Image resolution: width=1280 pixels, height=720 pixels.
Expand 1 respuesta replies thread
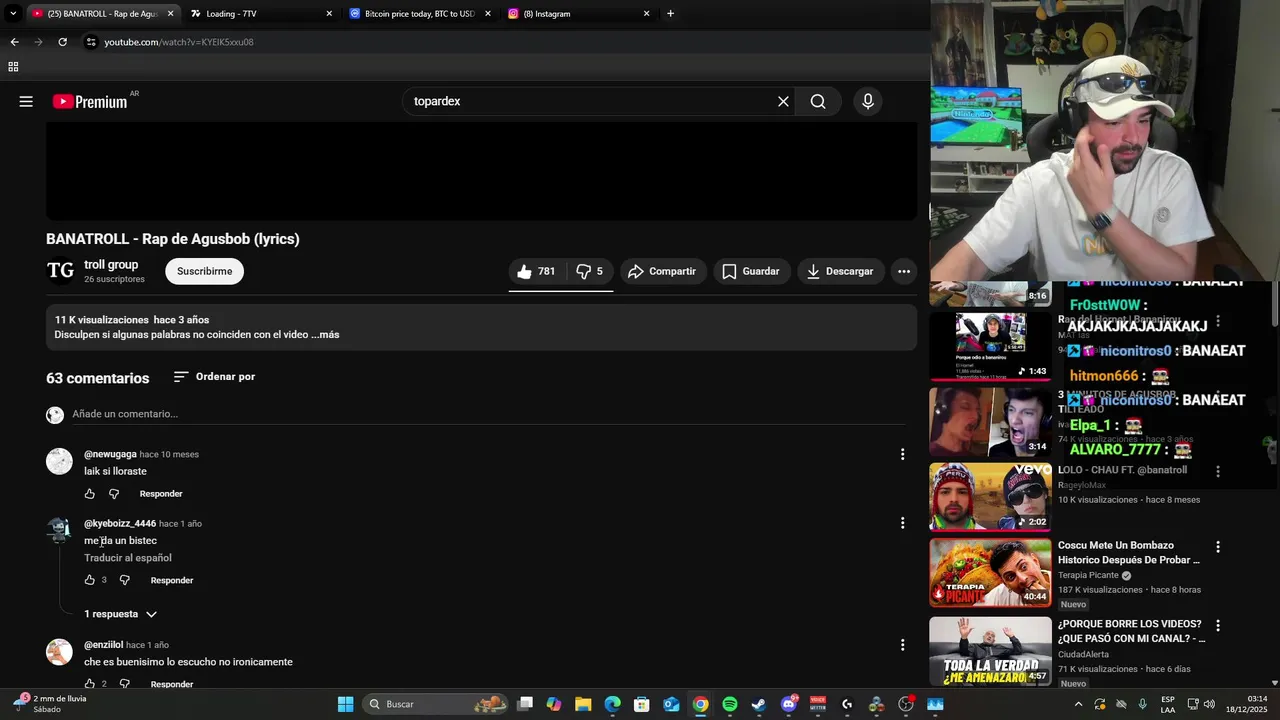pyautogui.click(x=120, y=614)
